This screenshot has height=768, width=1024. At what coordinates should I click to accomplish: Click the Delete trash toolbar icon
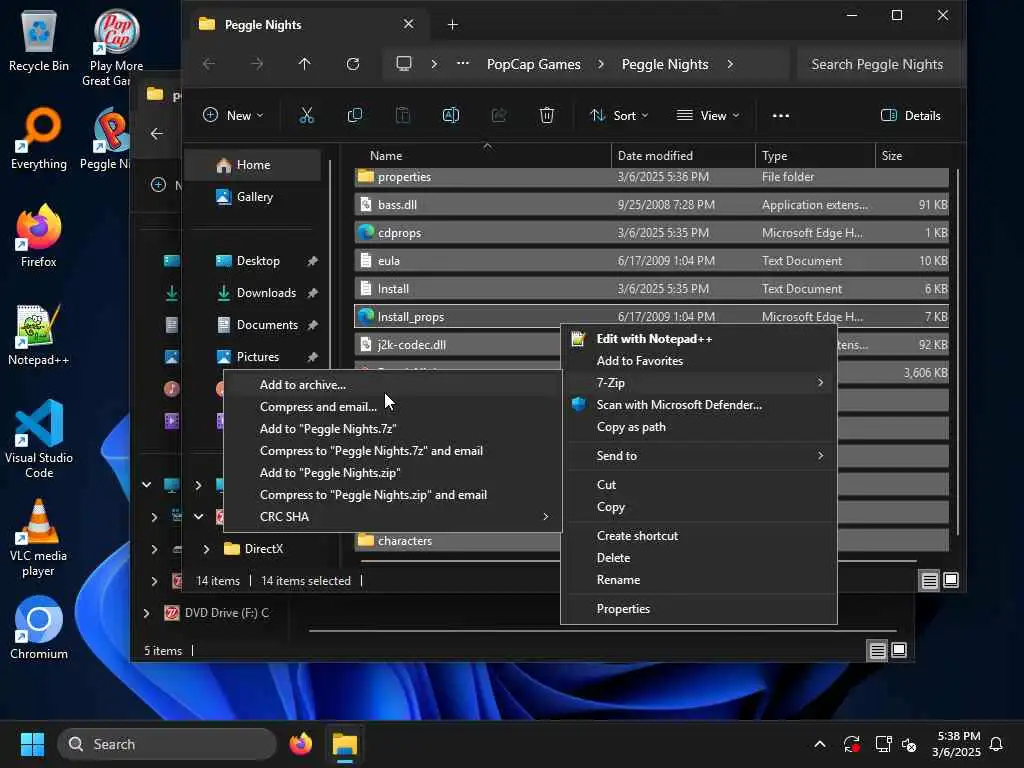[x=547, y=116]
